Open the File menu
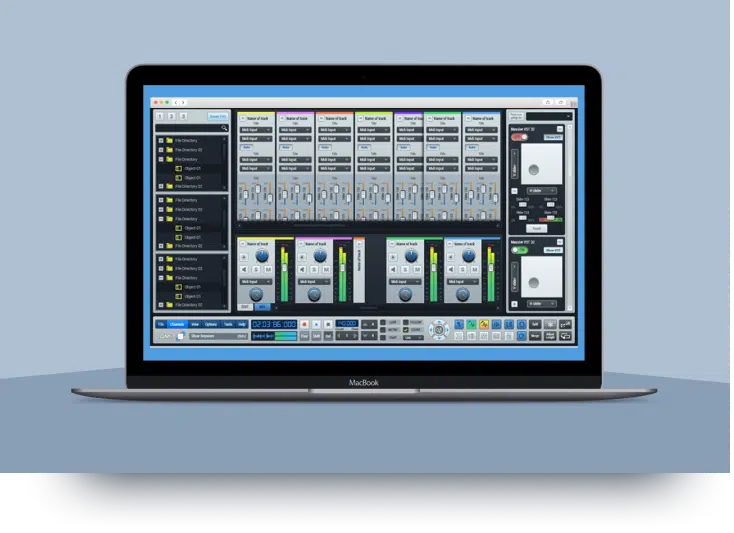This screenshot has width=734, height=533. (159, 324)
